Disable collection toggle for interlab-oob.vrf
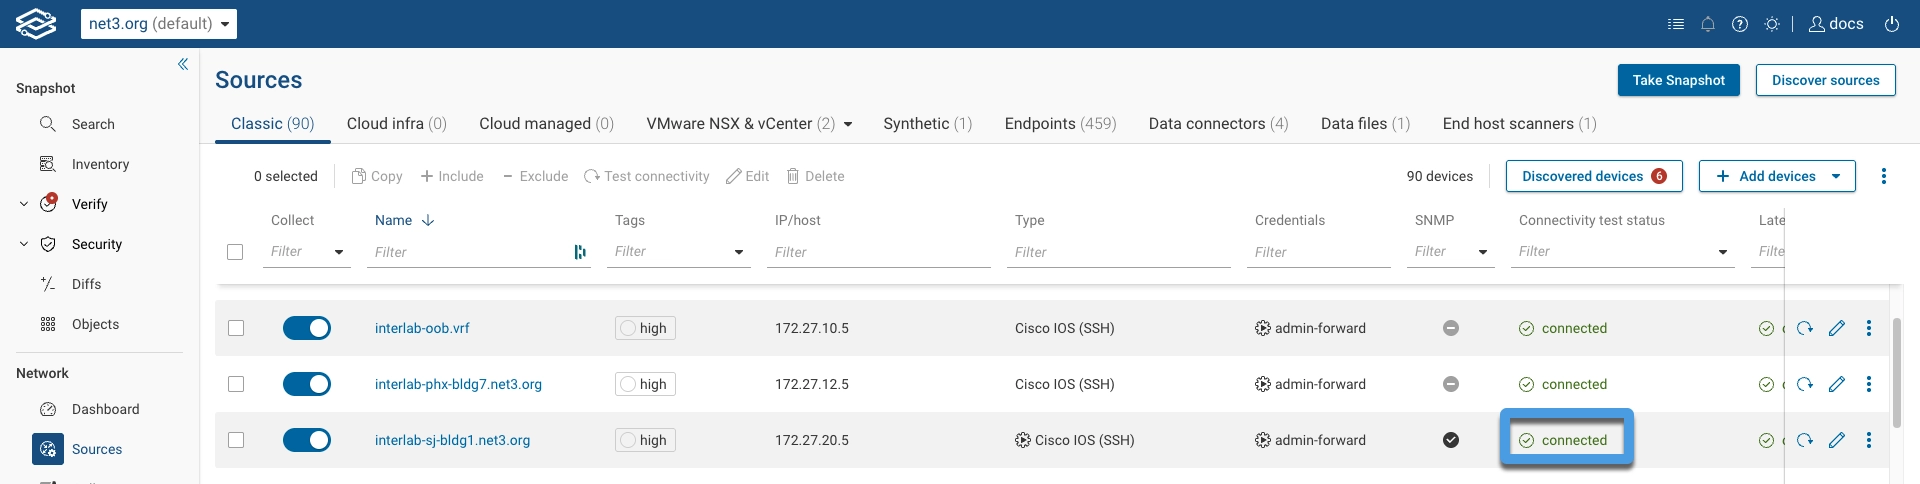 point(307,328)
